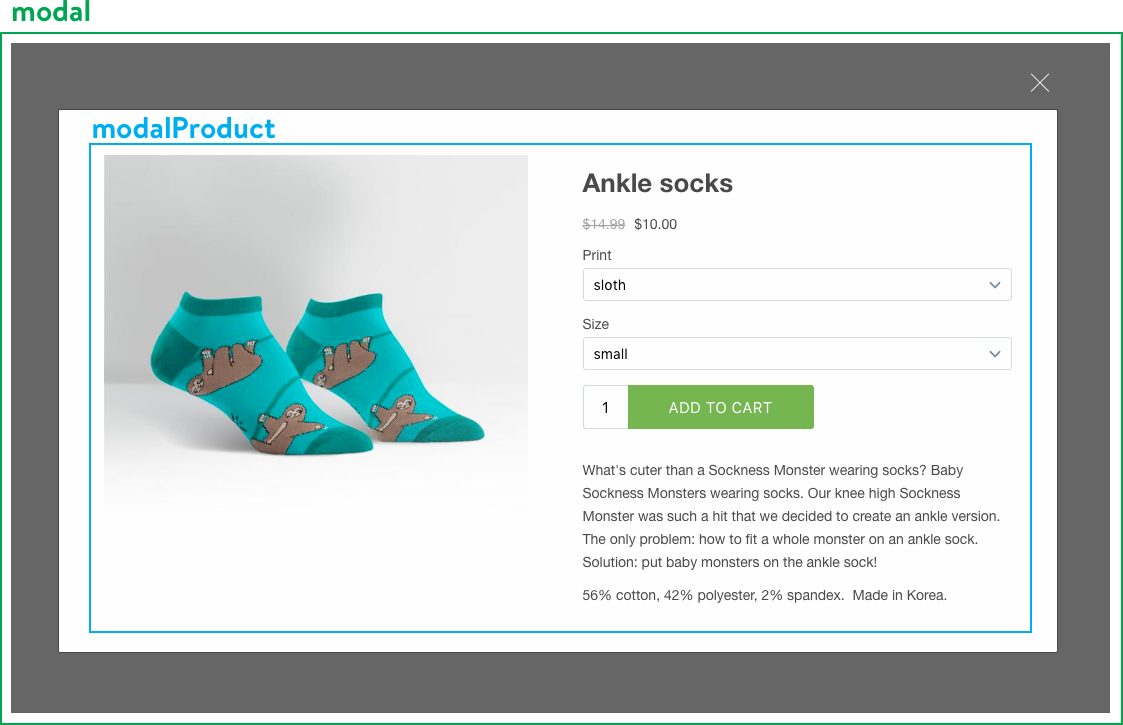Click the $10.00 sale price
Image resolution: width=1123 pixels, height=725 pixels.
click(655, 224)
